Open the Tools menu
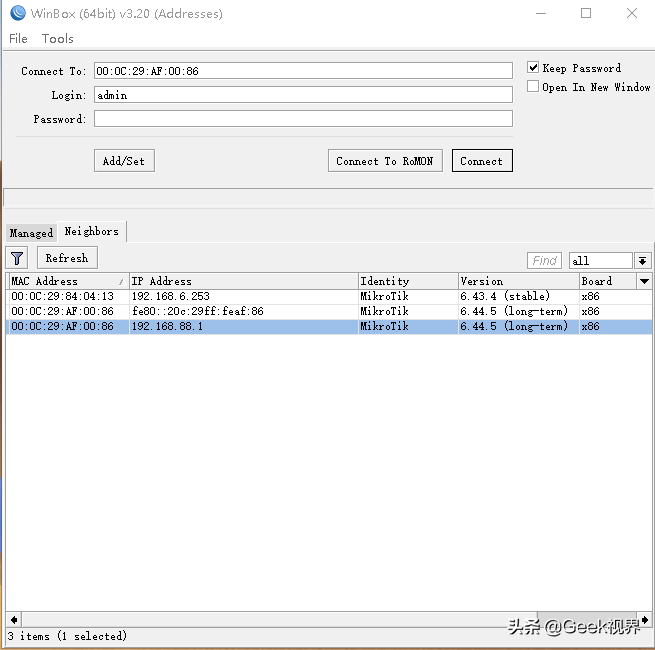Viewport: 655px width, 650px height. tap(58, 38)
